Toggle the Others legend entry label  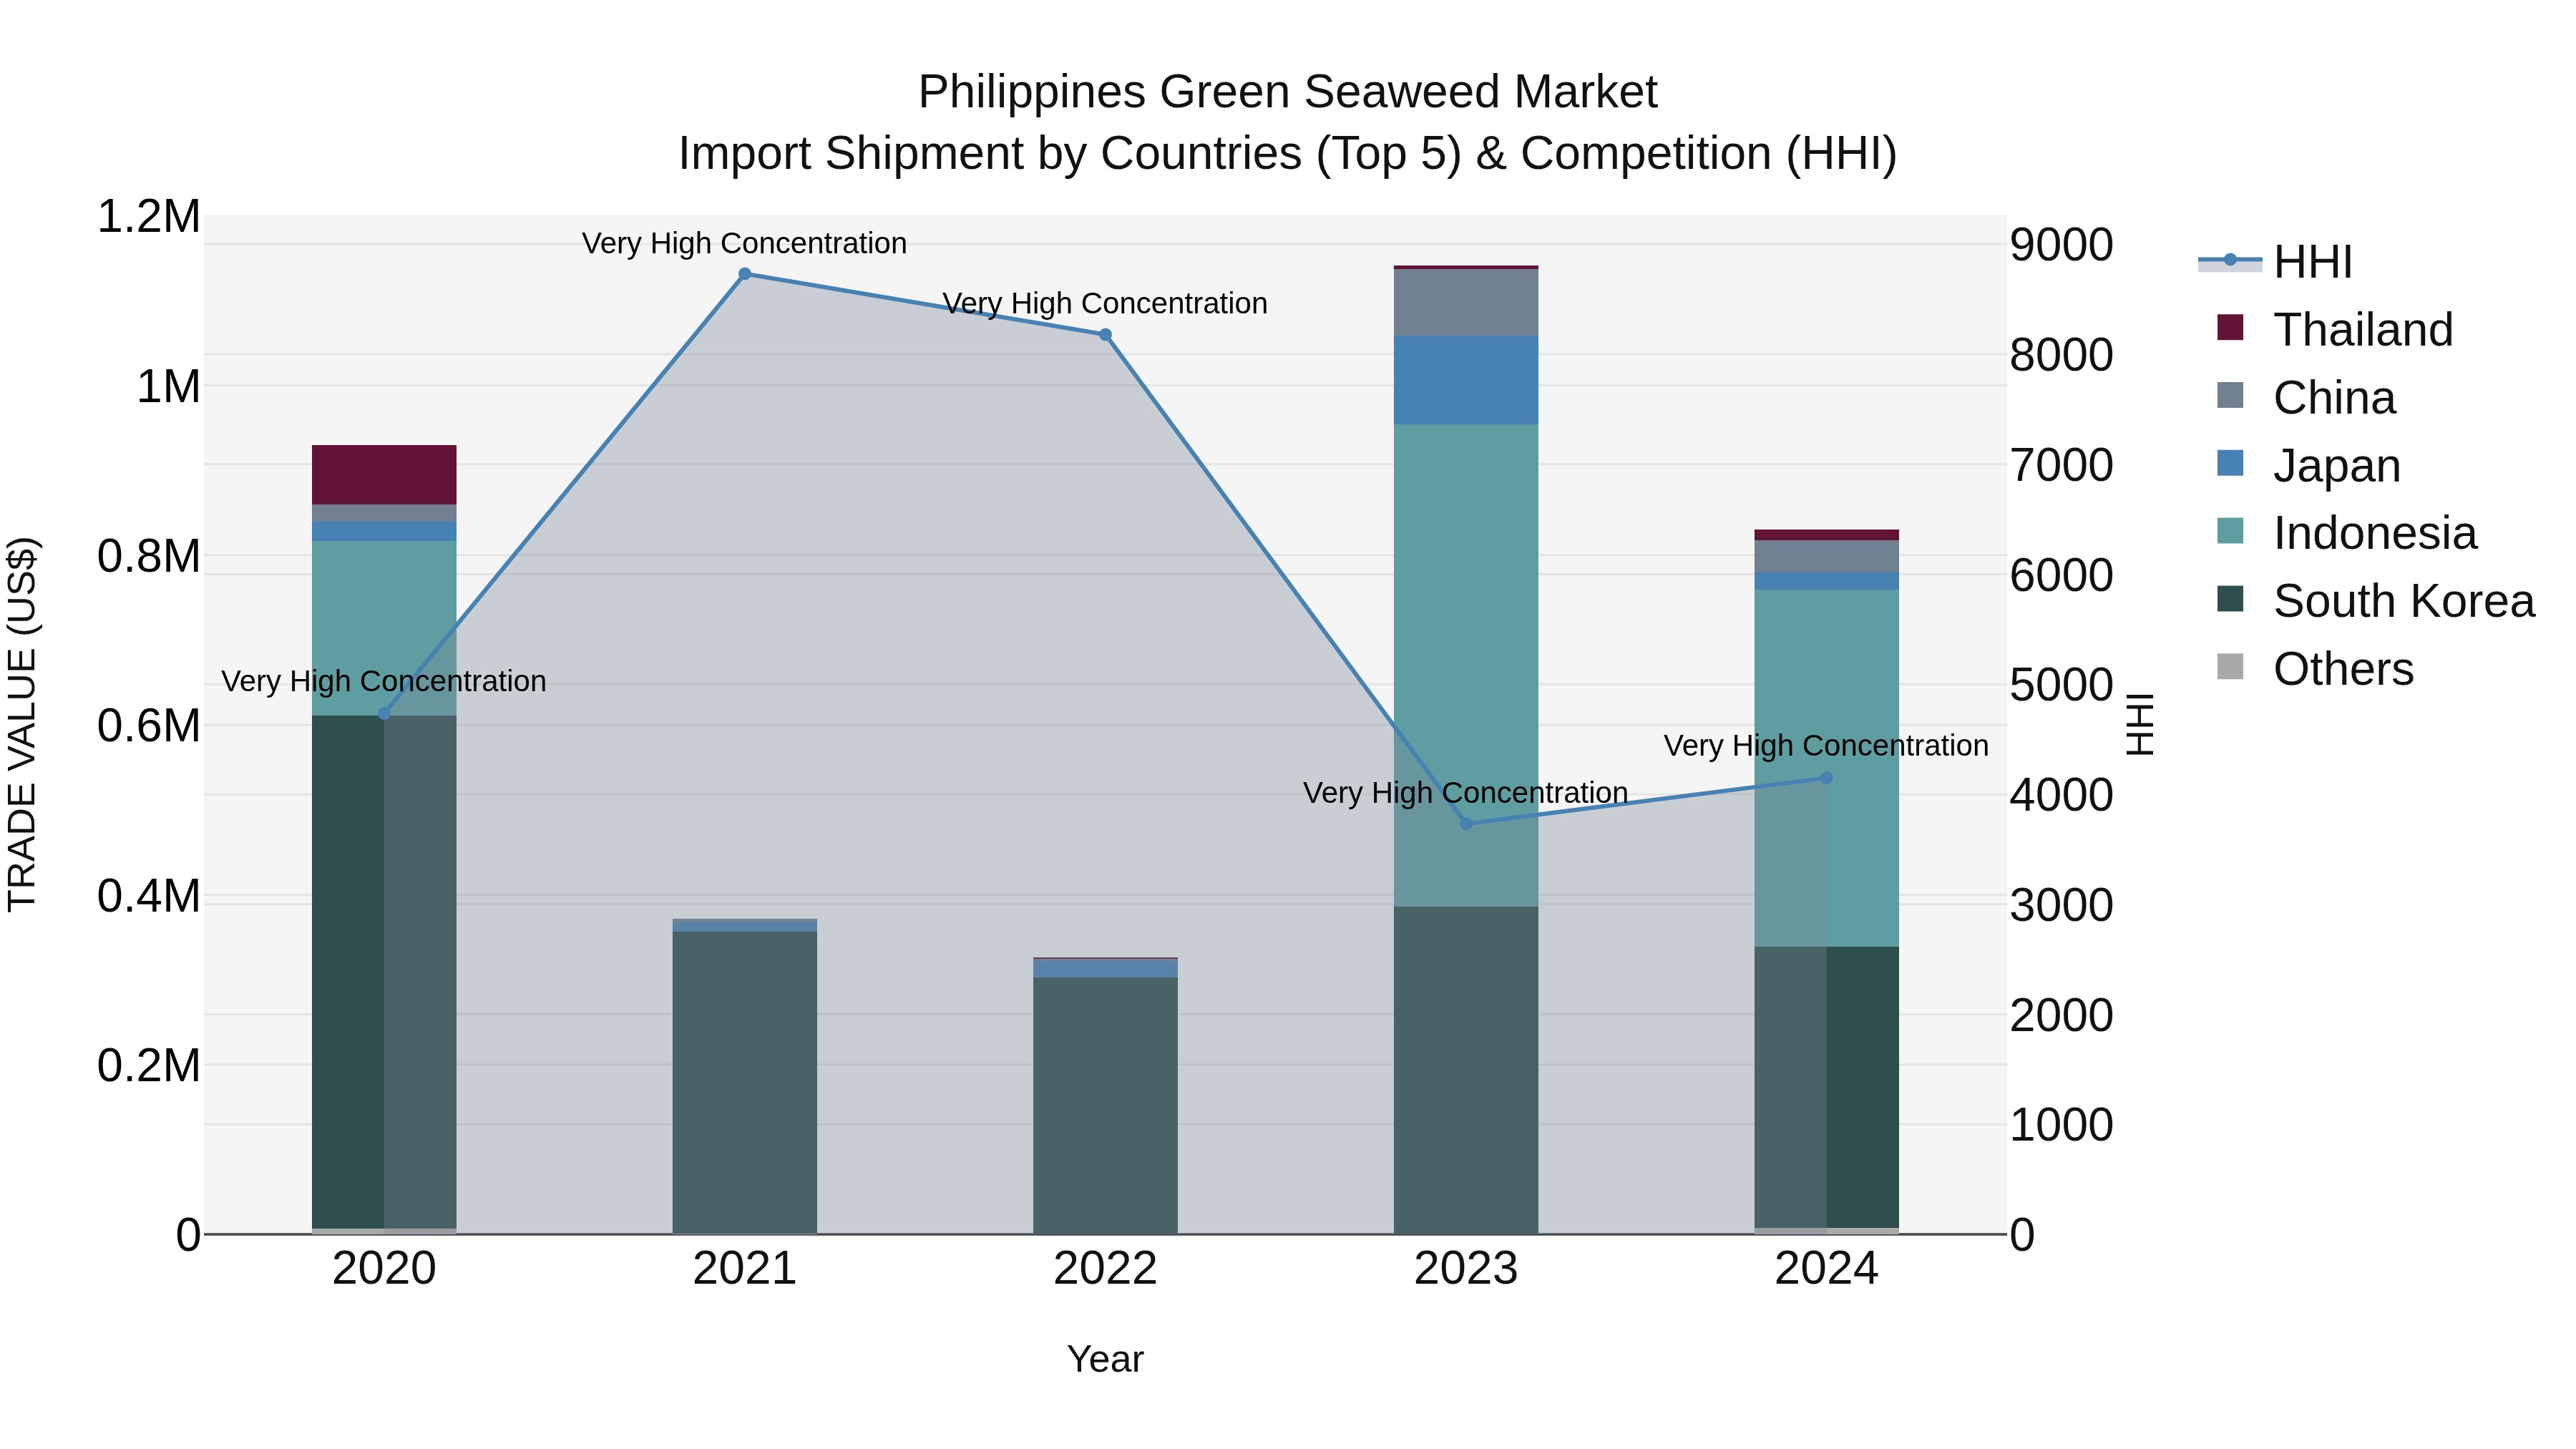pos(2343,669)
